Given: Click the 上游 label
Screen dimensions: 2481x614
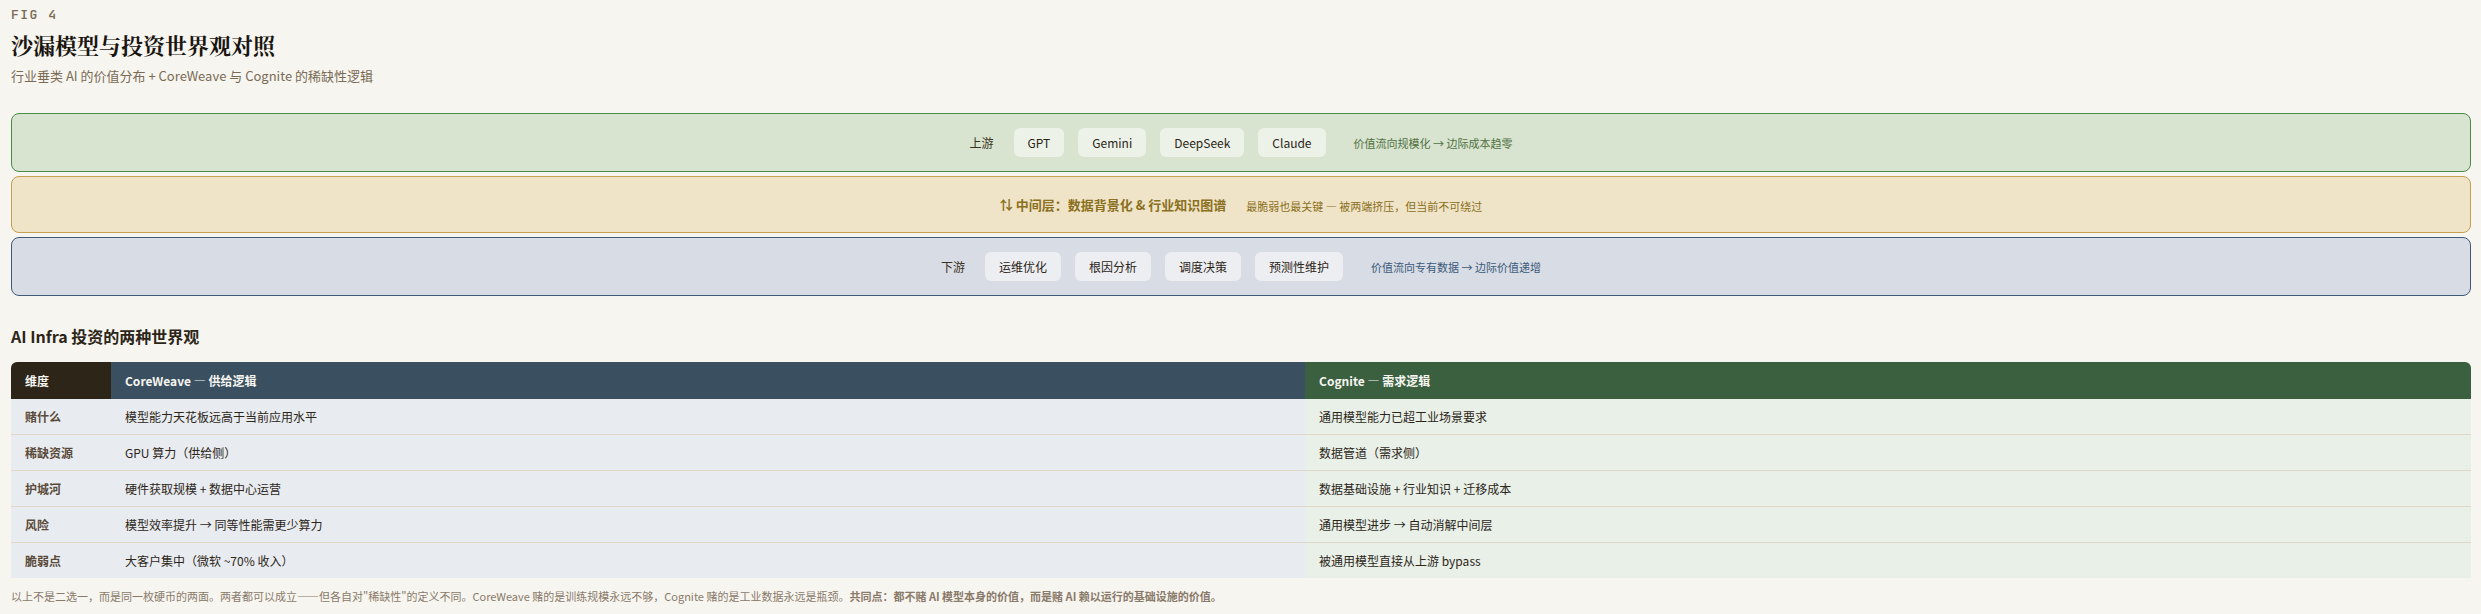Looking at the screenshot, I should point(981,143).
